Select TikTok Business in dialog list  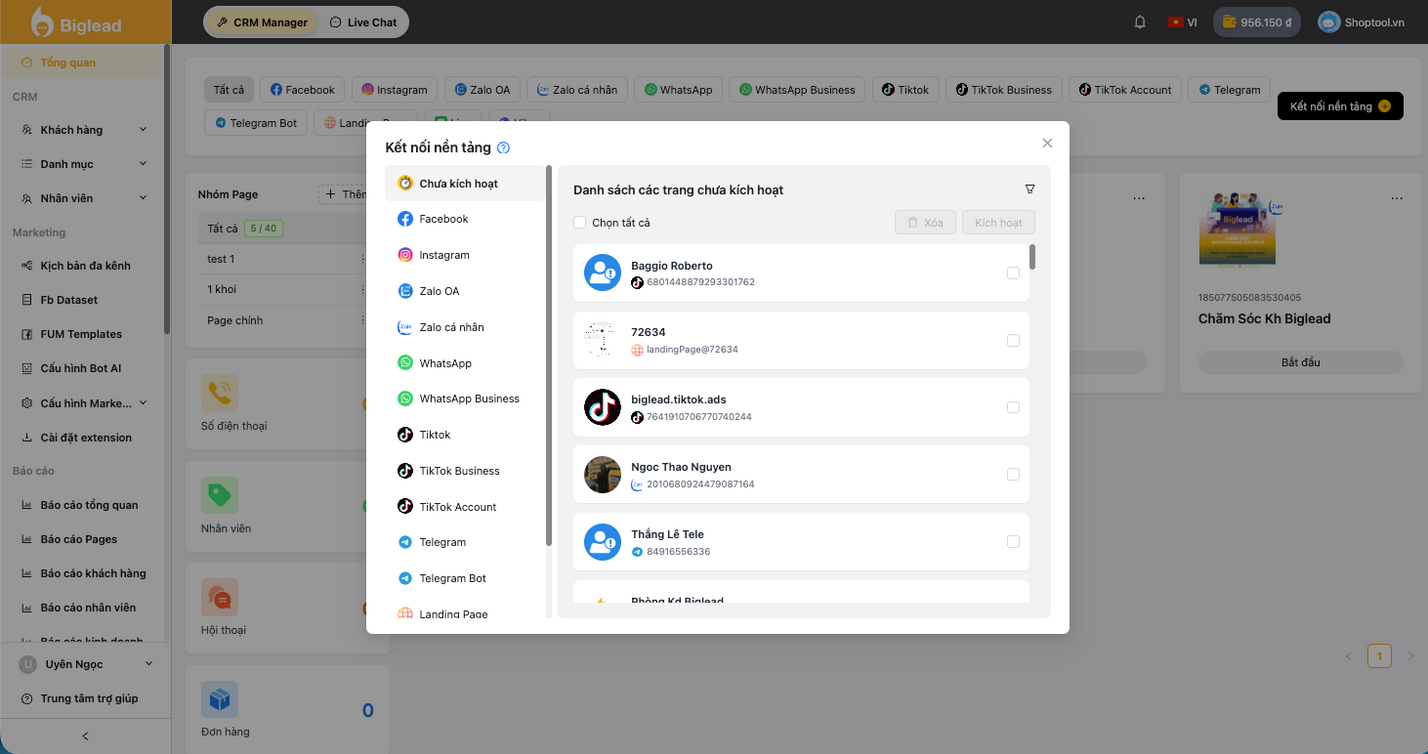[x=465, y=470]
